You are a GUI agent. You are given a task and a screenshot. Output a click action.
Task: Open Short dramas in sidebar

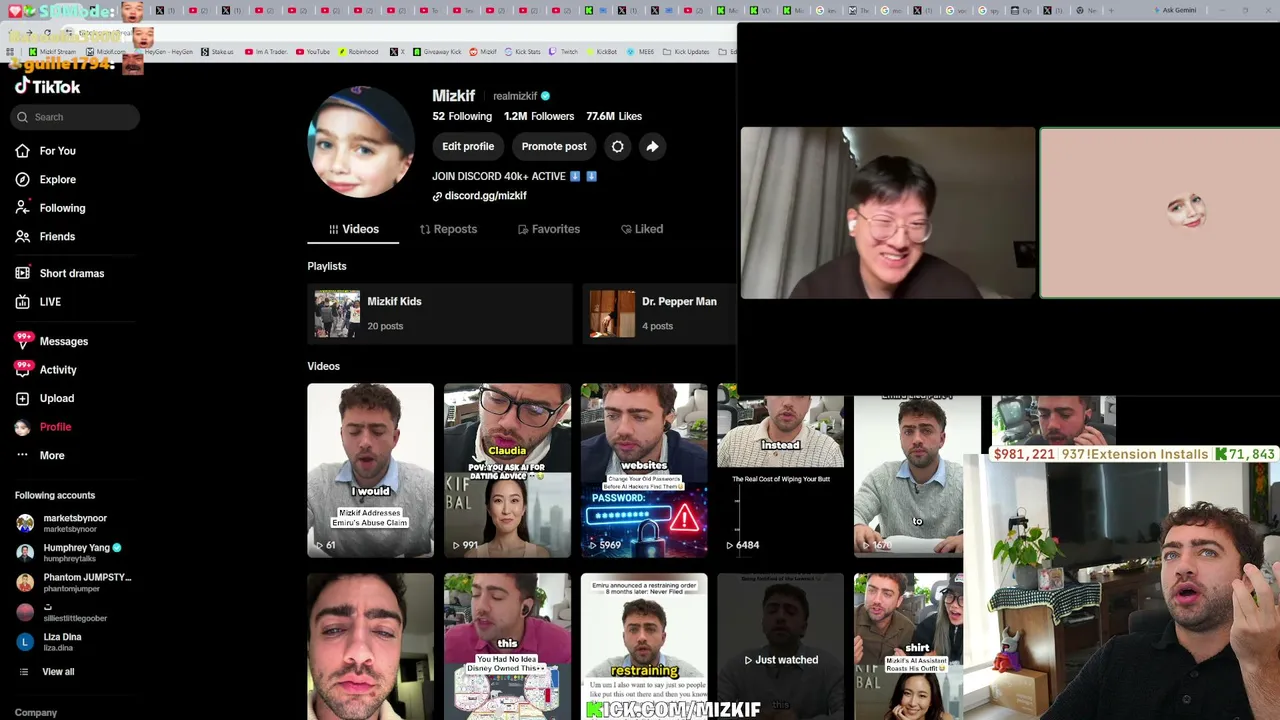tap(60, 273)
